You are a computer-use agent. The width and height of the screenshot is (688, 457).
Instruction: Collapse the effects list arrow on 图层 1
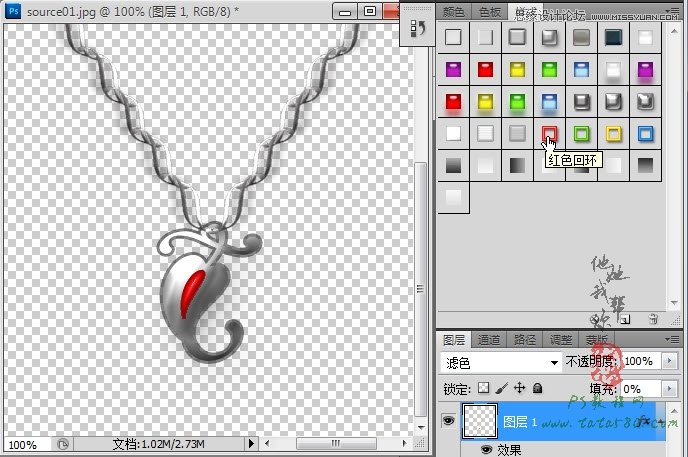pos(660,421)
